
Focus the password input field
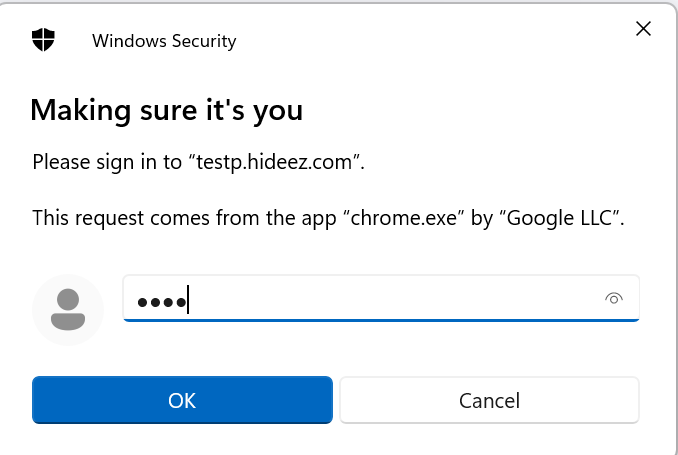point(380,298)
